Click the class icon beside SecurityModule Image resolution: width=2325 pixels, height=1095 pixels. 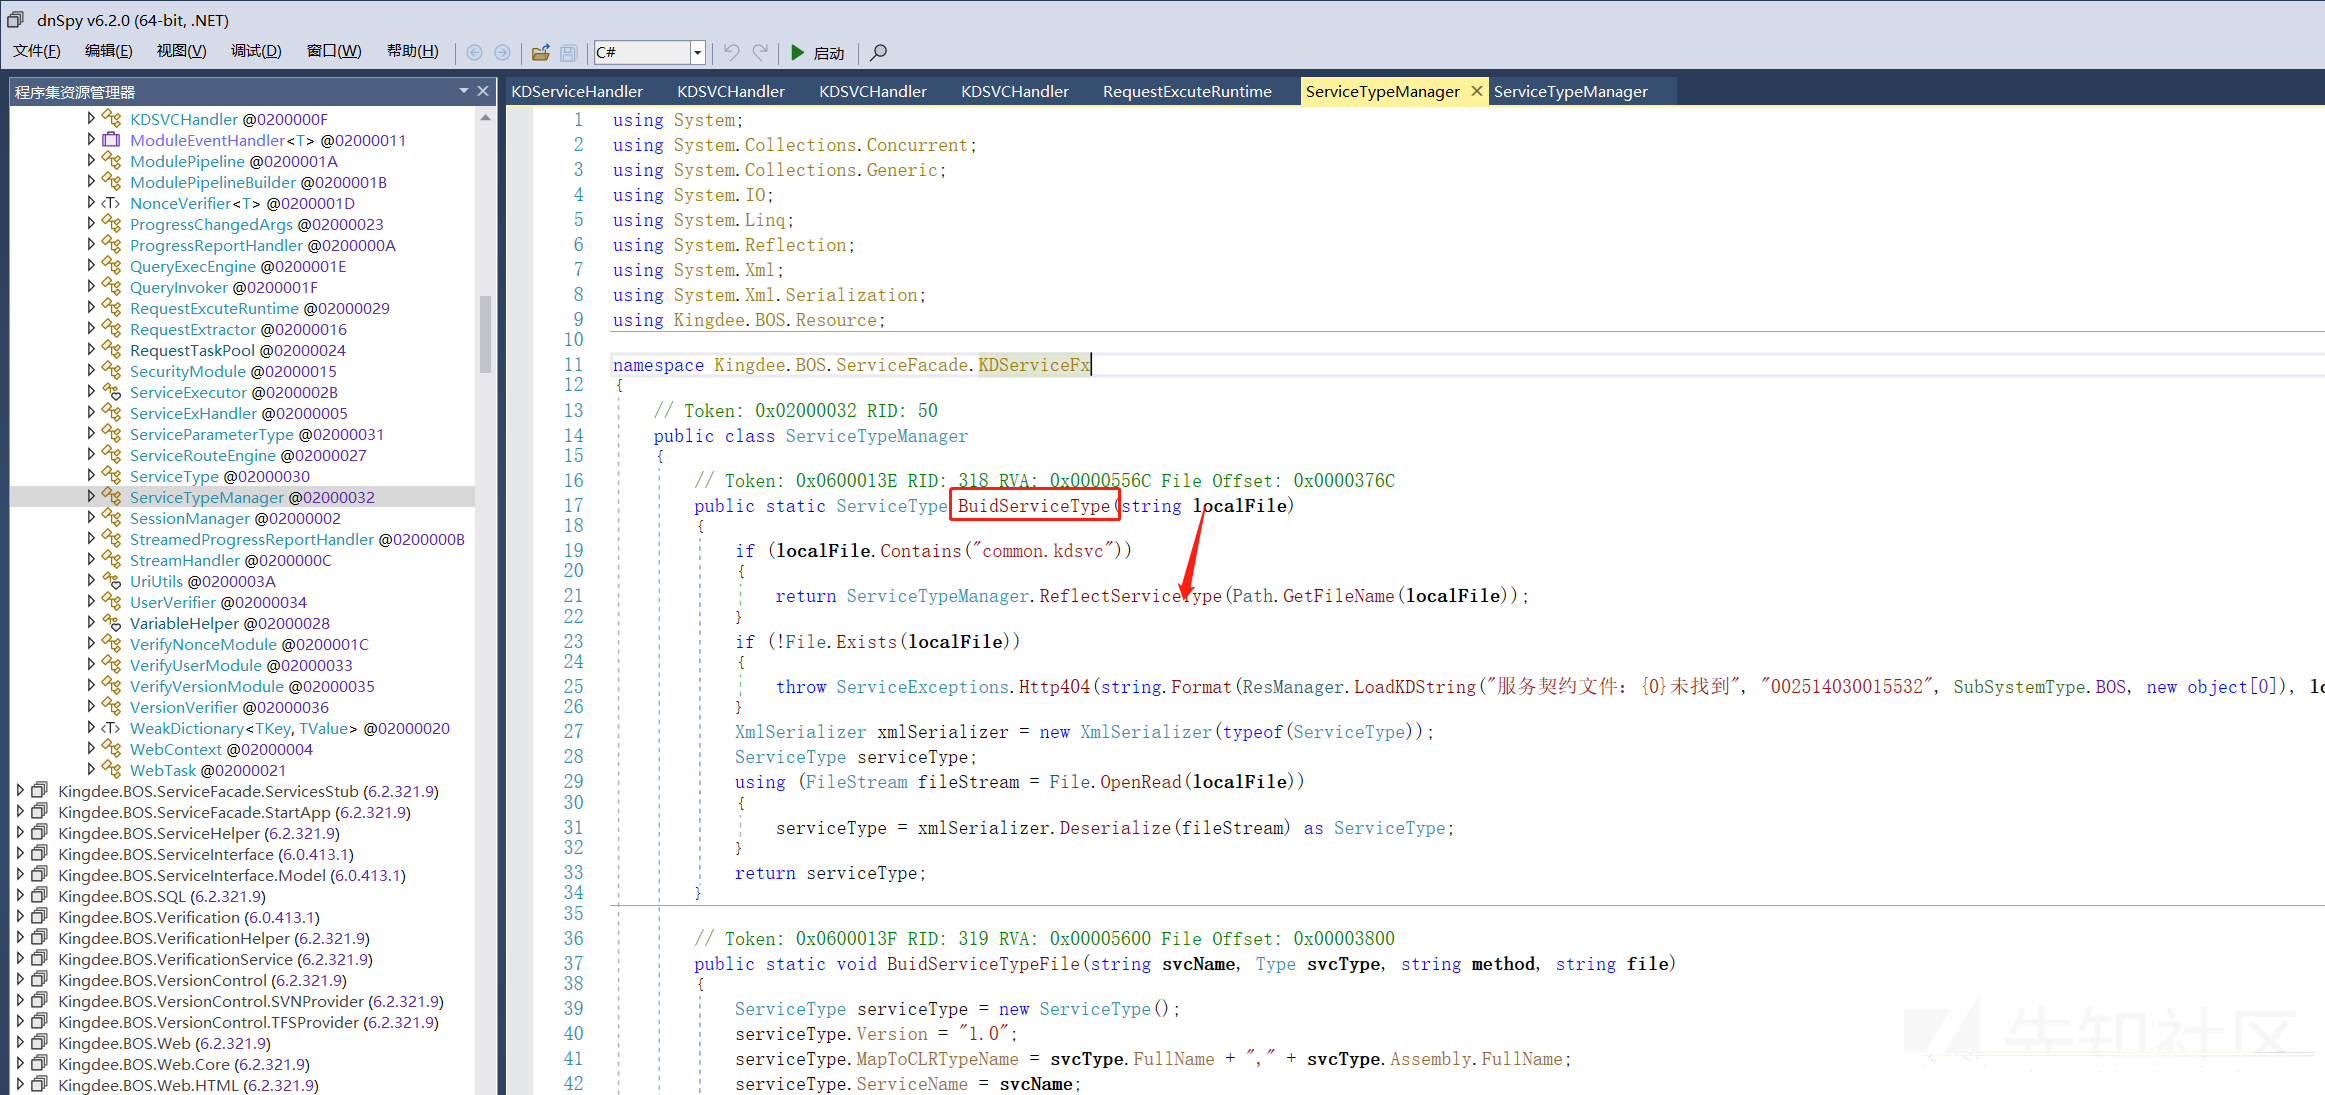click(x=111, y=371)
